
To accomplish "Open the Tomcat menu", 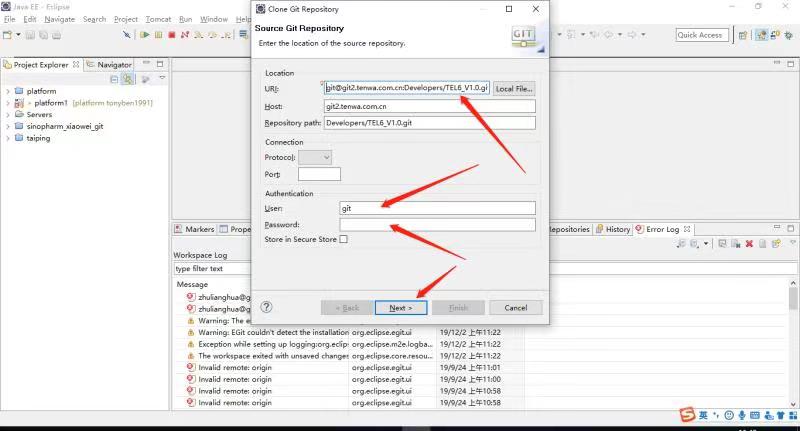I will pyautogui.click(x=158, y=19).
